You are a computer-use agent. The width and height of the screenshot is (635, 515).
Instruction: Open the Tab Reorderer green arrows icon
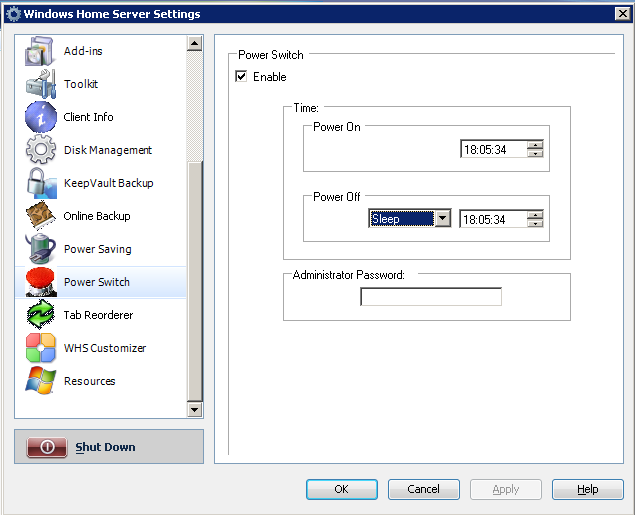(x=40, y=315)
